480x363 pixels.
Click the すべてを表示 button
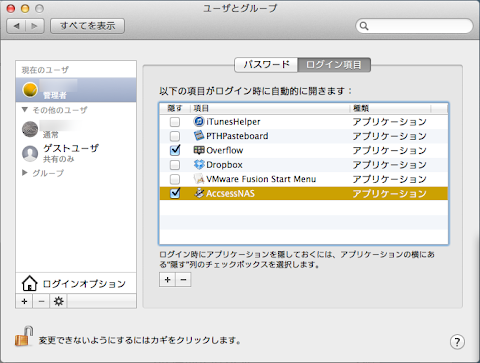tap(87, 26)
